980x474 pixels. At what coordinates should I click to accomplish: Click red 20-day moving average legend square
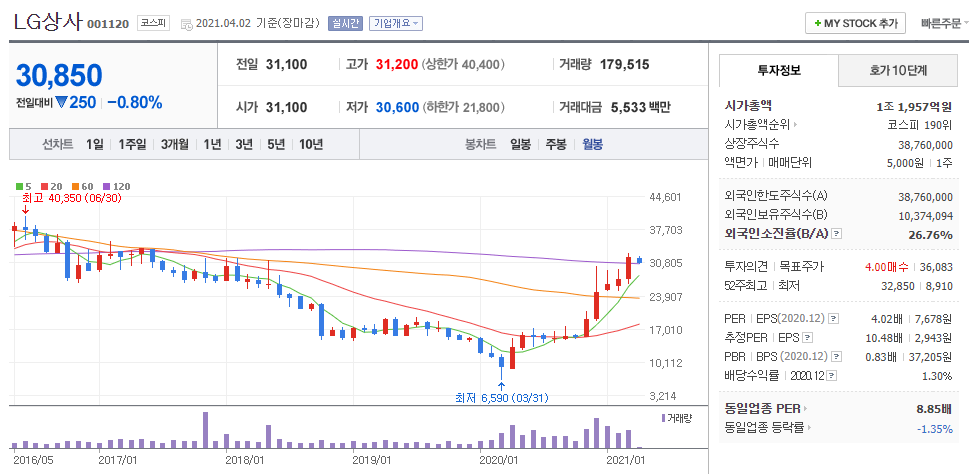point(44,186)
